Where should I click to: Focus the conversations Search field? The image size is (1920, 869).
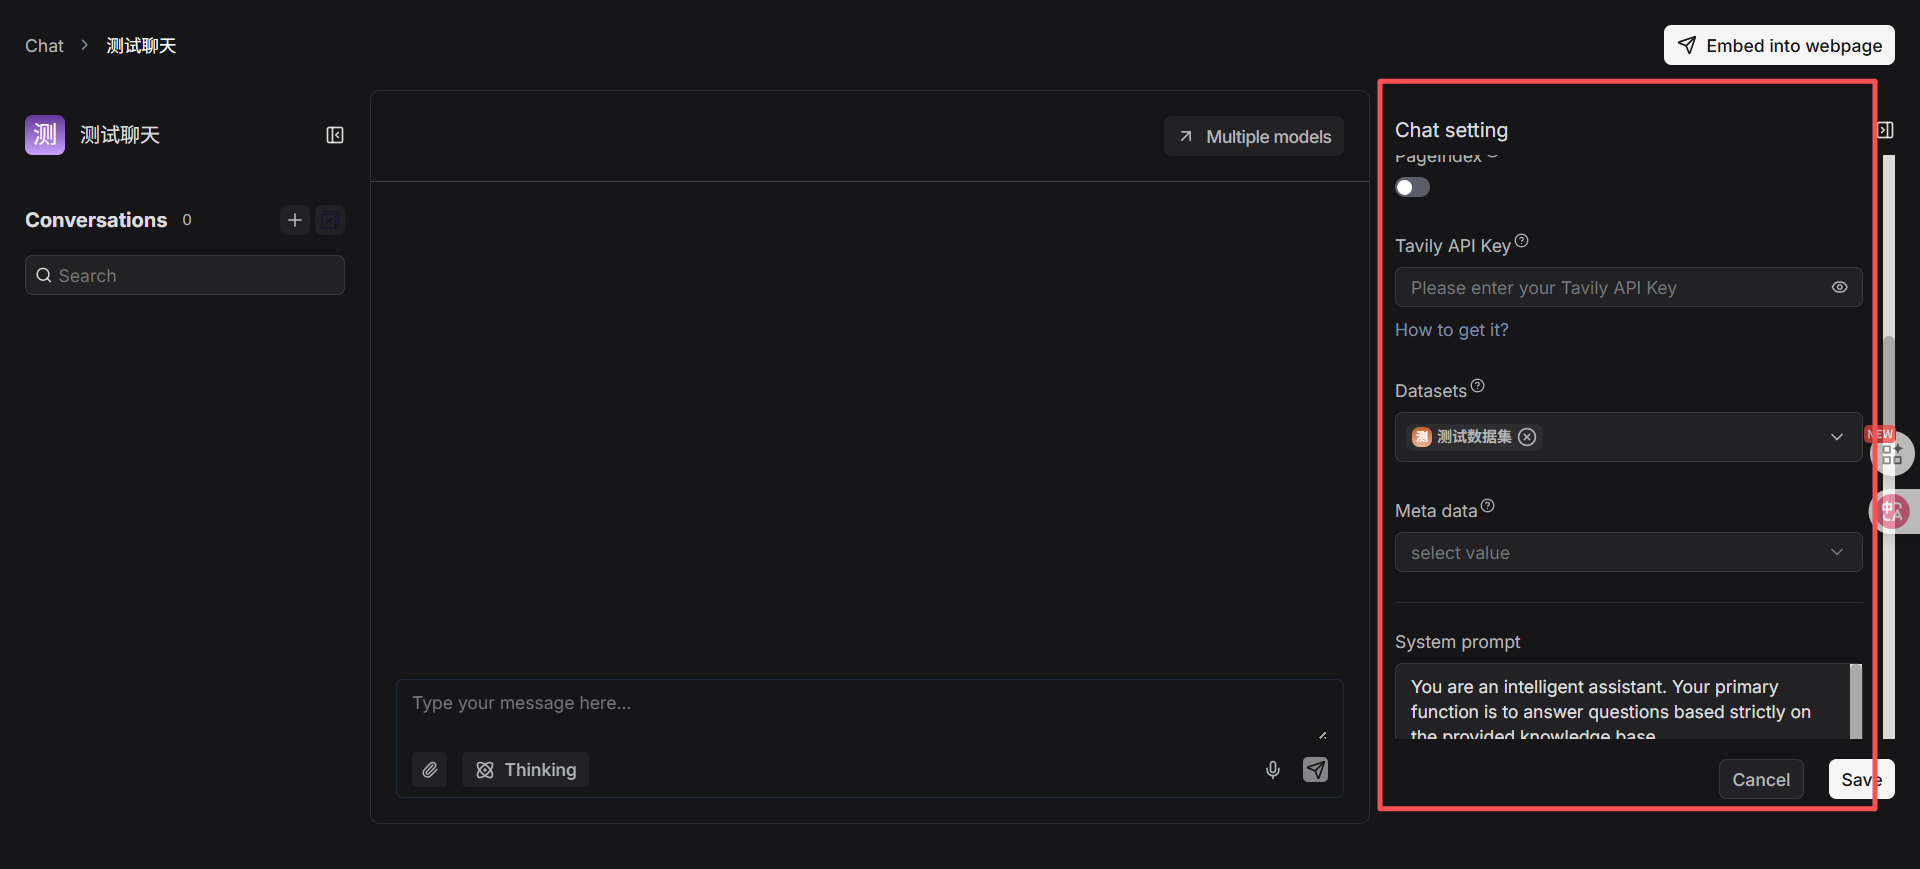(x=185, y=275)
